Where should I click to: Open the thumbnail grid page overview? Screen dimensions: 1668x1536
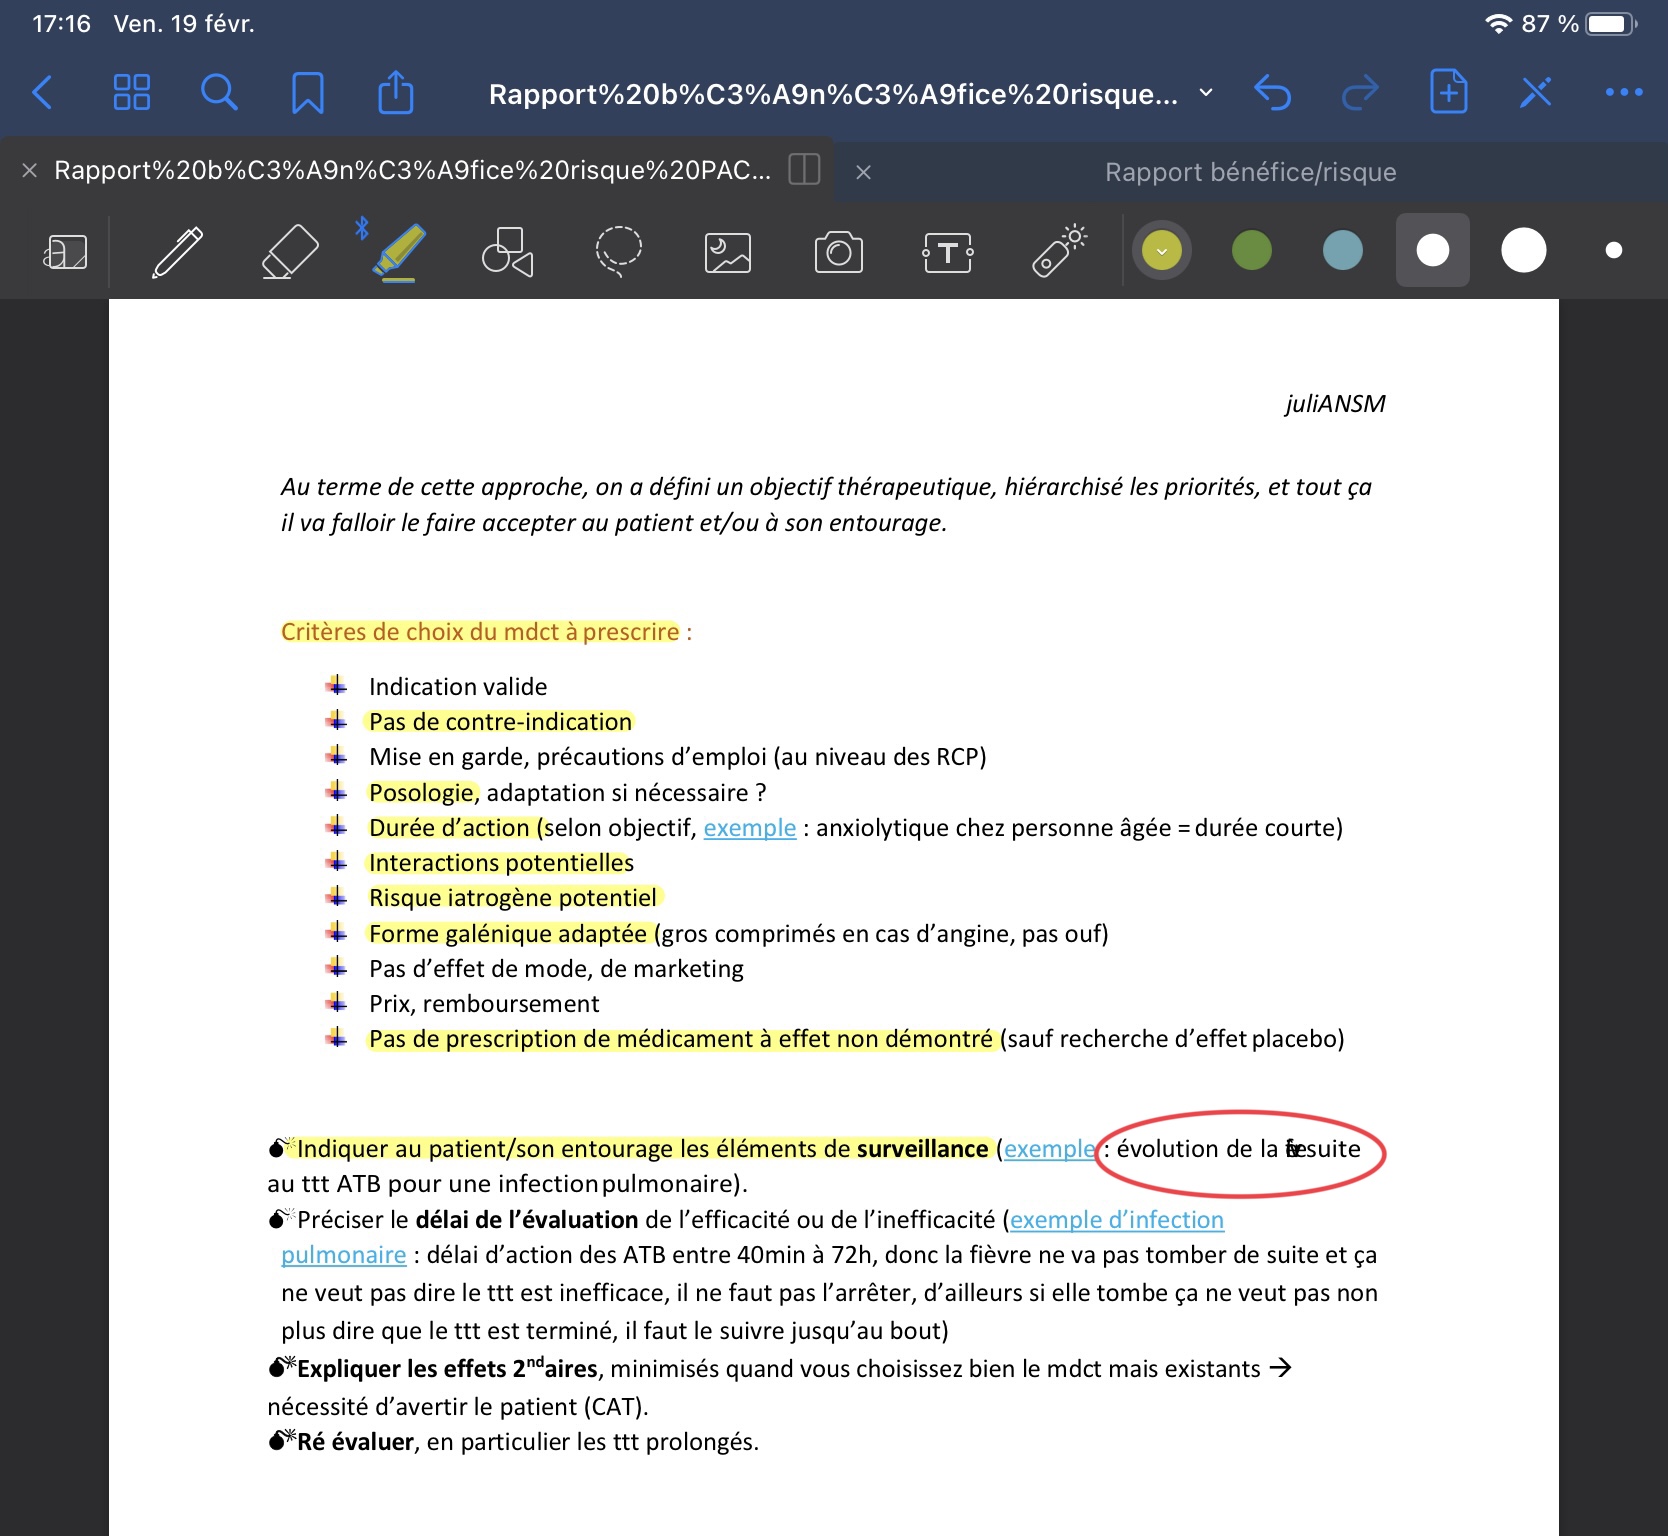click(x=131, y=93)
